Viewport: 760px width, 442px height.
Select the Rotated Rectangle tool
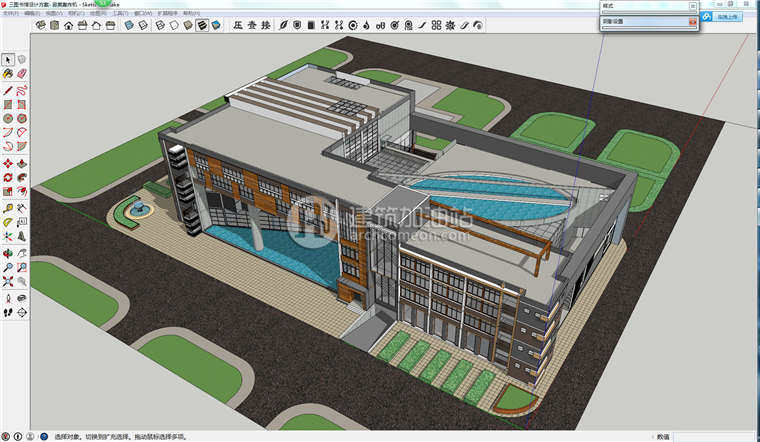21,105
